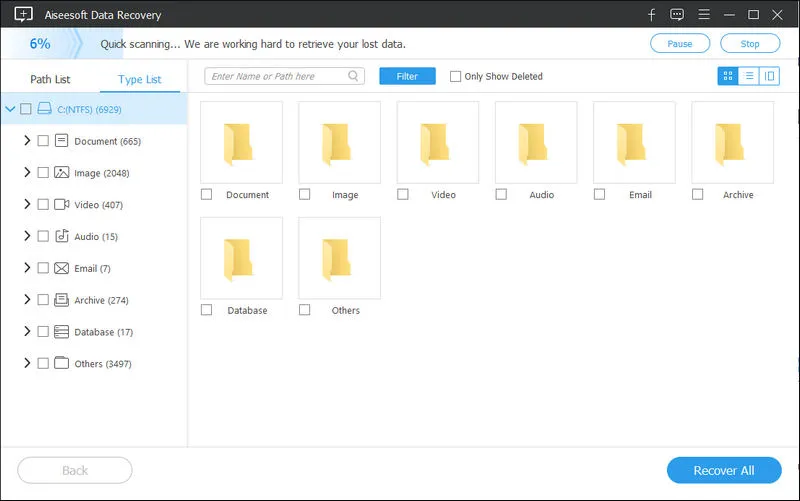Click the Others folder icon in sidebar

[x=61, y=363]
